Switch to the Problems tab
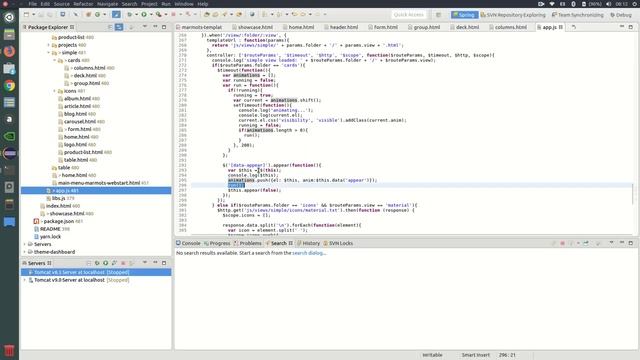This screenshot has width=640, height=360. click(x=248, y=243)
